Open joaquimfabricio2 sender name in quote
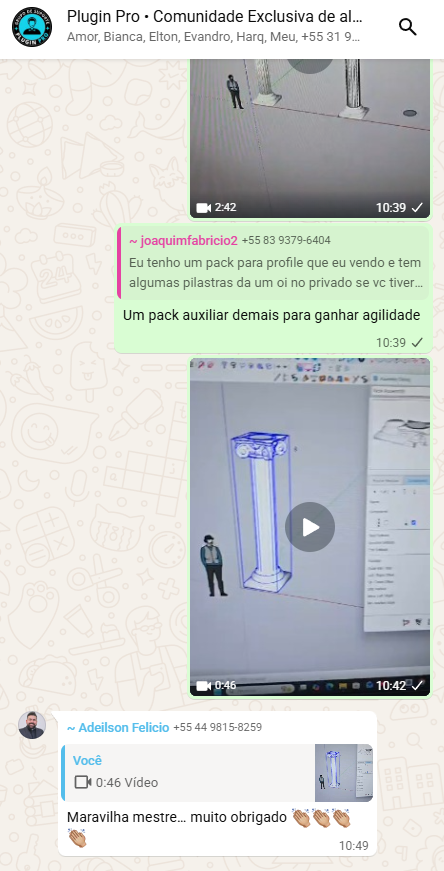The image size is (444, 871). click(183, 241)
